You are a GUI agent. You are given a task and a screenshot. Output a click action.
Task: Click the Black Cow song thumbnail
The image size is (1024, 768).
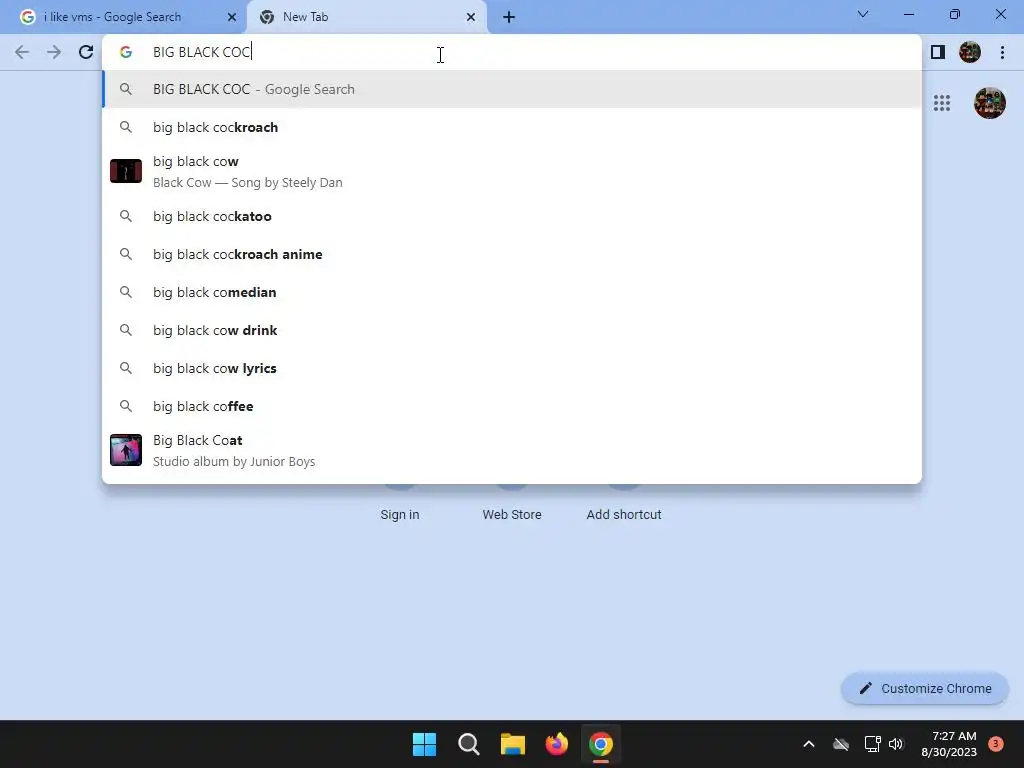point(126,171)
